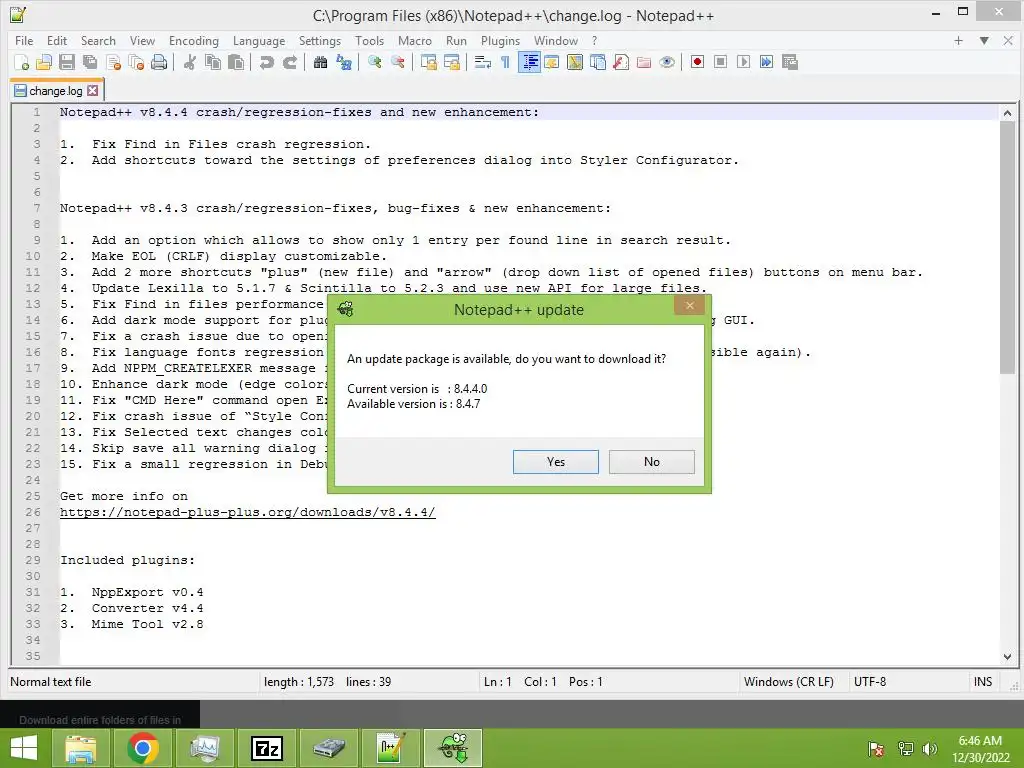Click the plus new-file button on menu bar
This screenshot has height=768, width=1024.
click(958, 40)
